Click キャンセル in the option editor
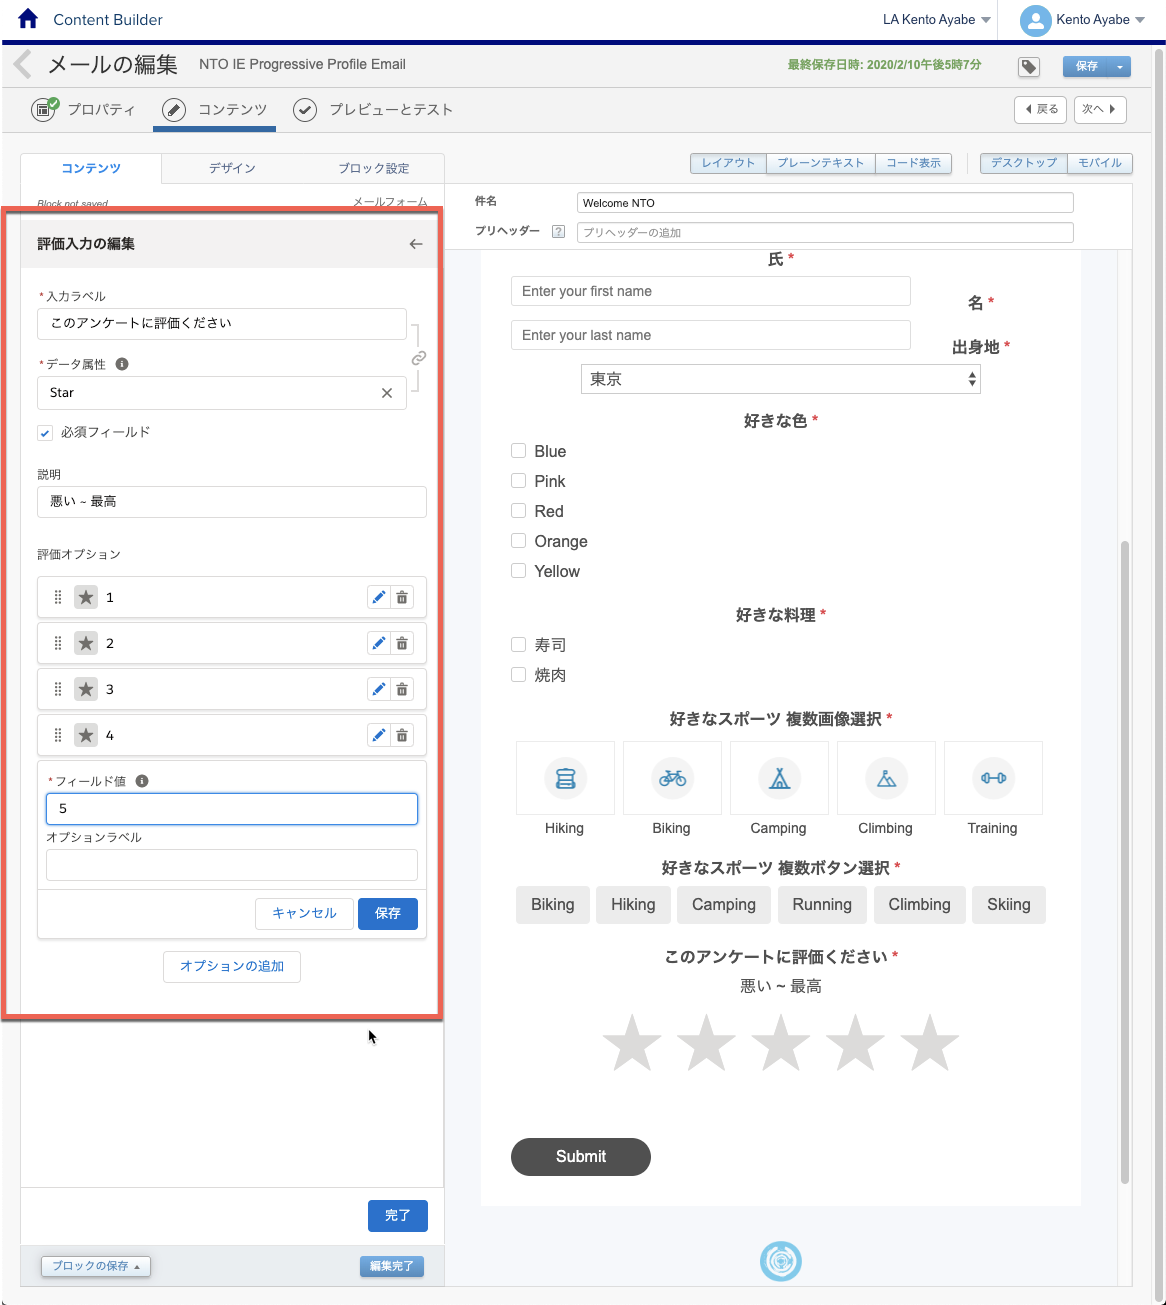Screen dimensions: 1166x1305 coord(304,913)
